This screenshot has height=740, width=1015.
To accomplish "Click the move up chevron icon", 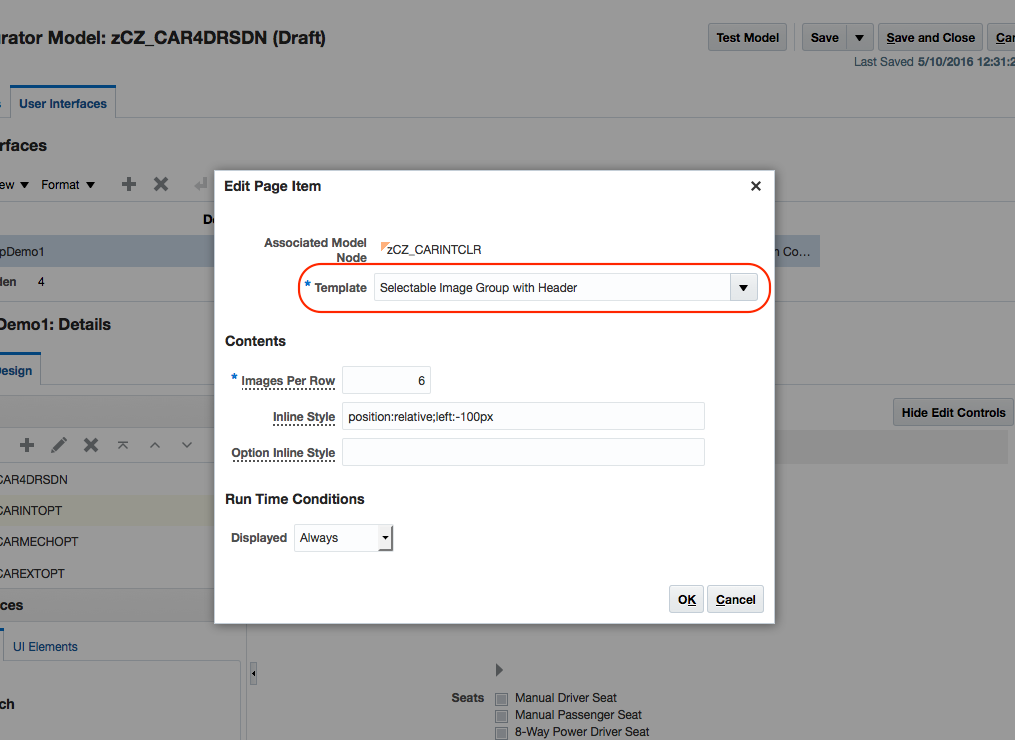I will tap(155, 445).
